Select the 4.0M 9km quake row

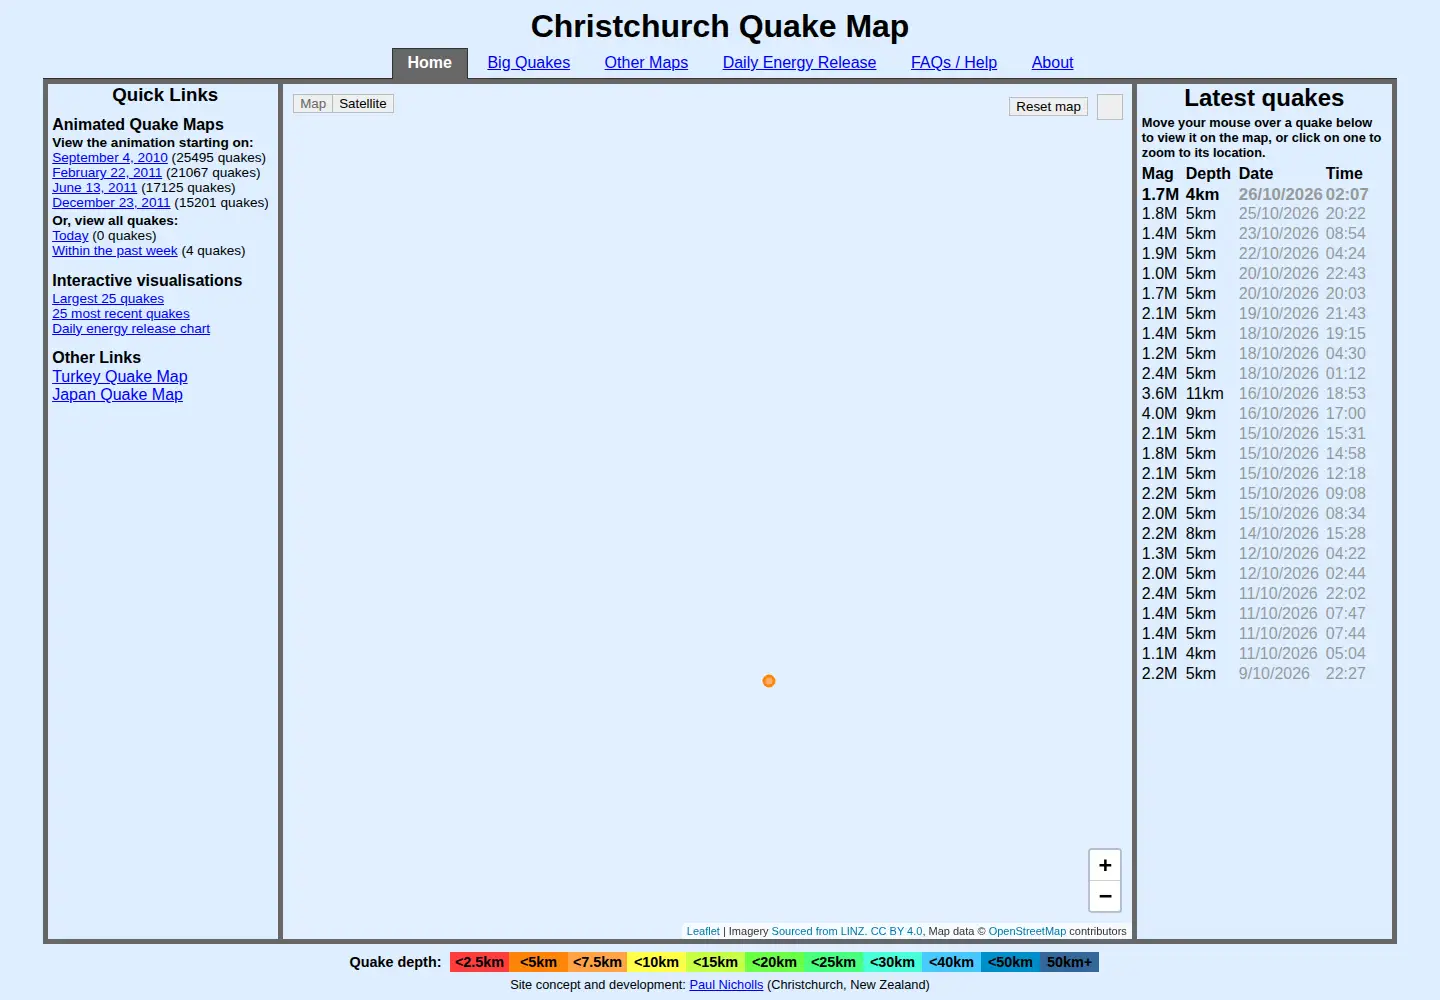[1254, 414]
